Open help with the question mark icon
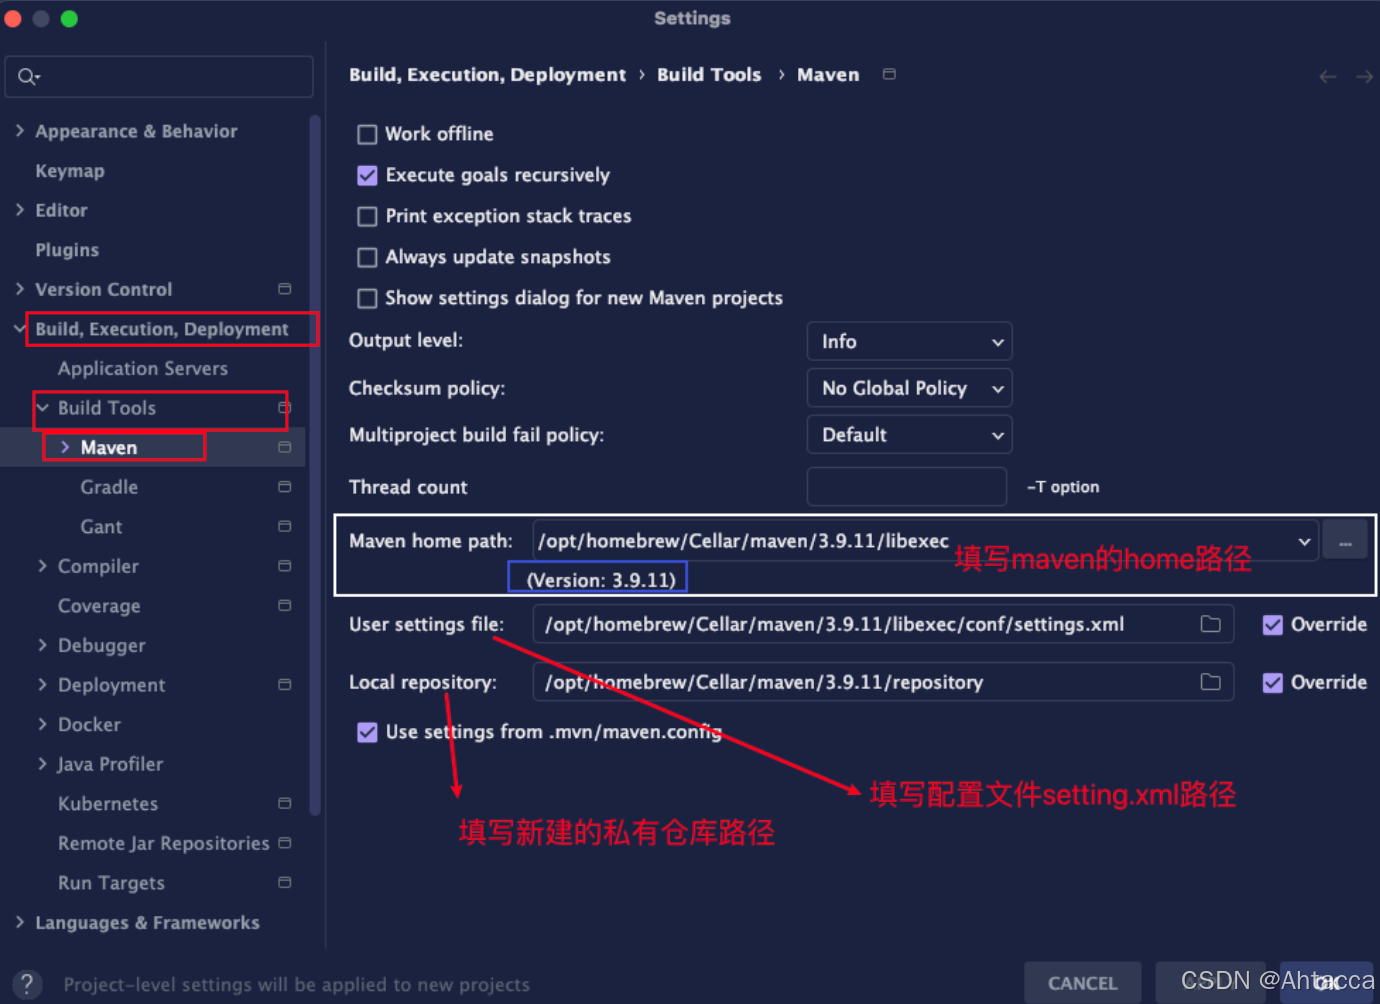Viewport: 1380px width, 1004px height. click(x=27, y=984)
